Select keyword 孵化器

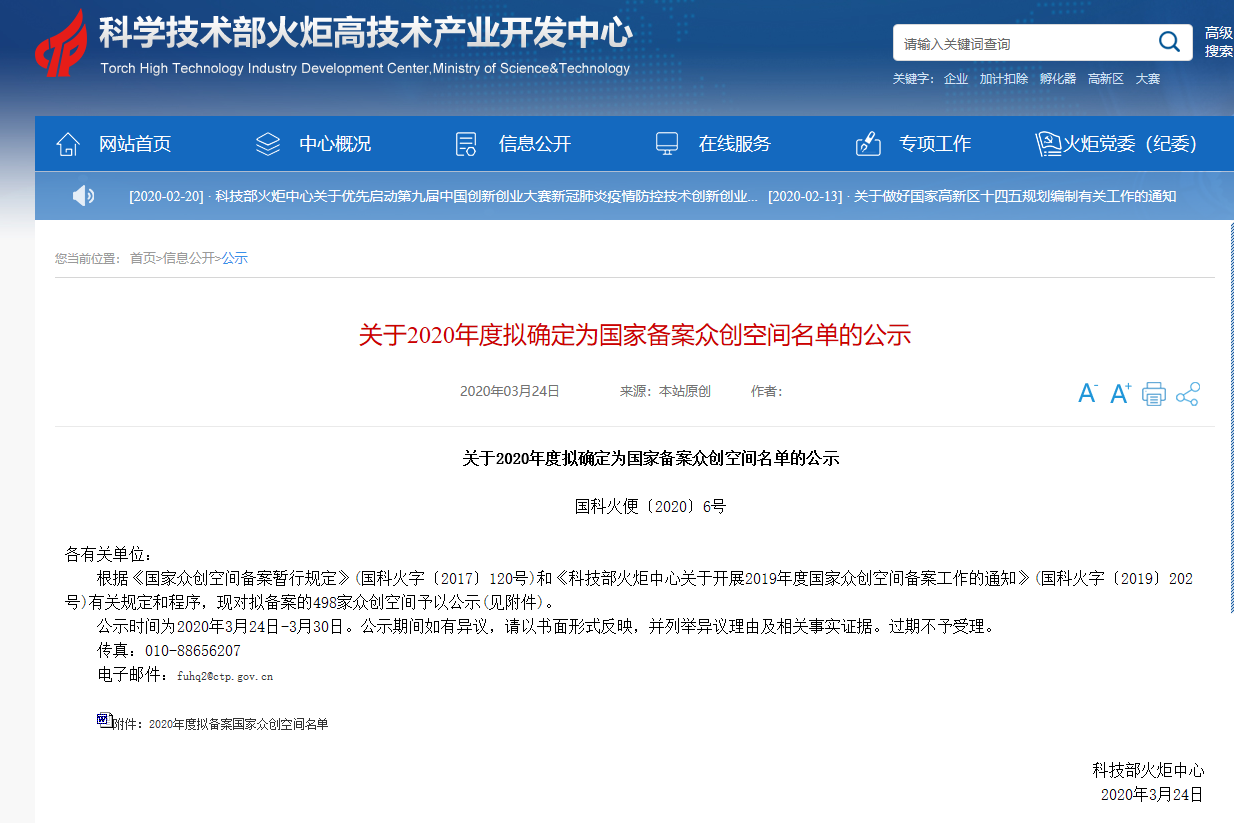pos(1058,79)
